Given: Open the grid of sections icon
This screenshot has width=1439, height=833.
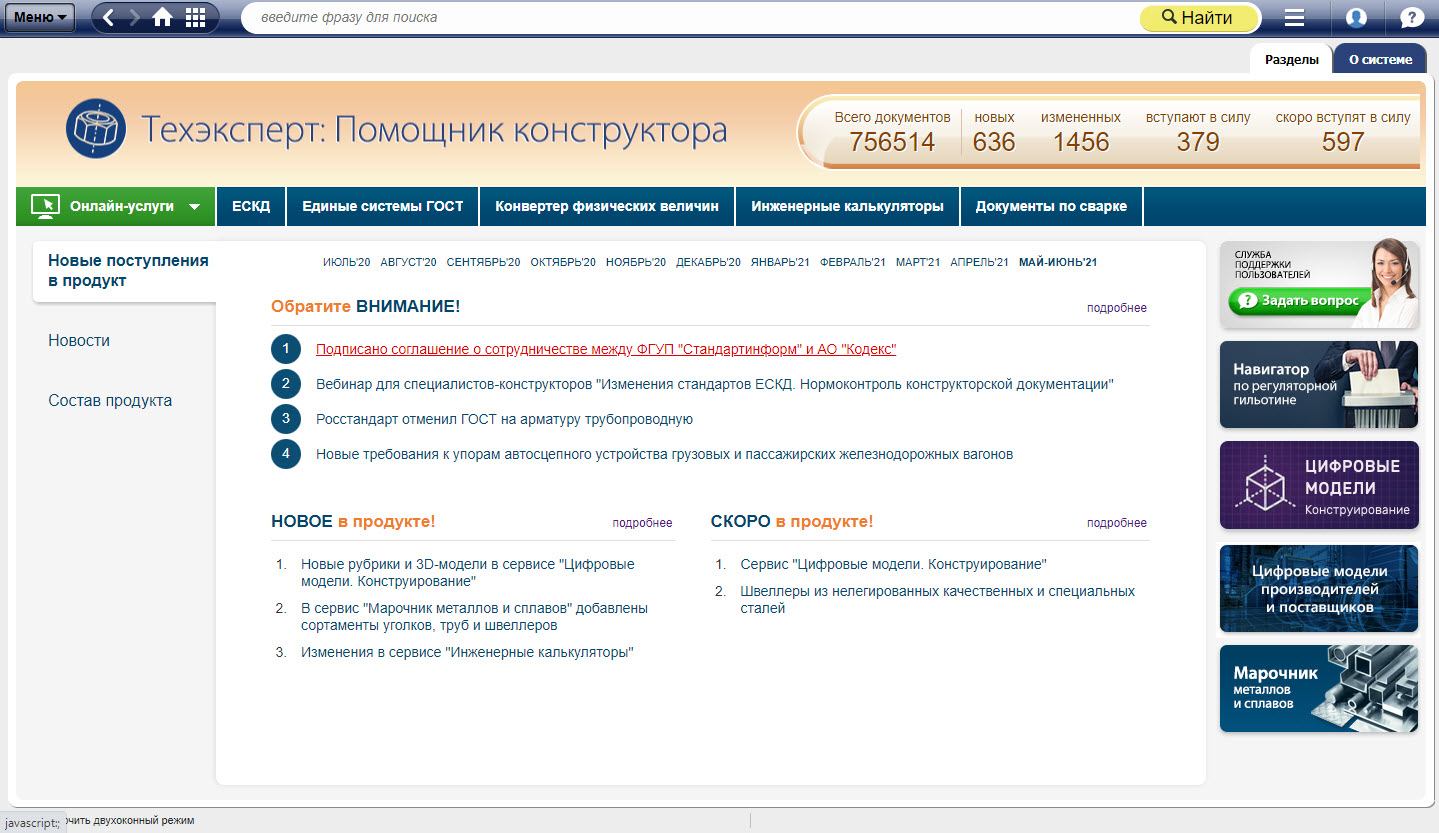Looking at the screenshot, I should pyautogui.click(x=196, y=17).
